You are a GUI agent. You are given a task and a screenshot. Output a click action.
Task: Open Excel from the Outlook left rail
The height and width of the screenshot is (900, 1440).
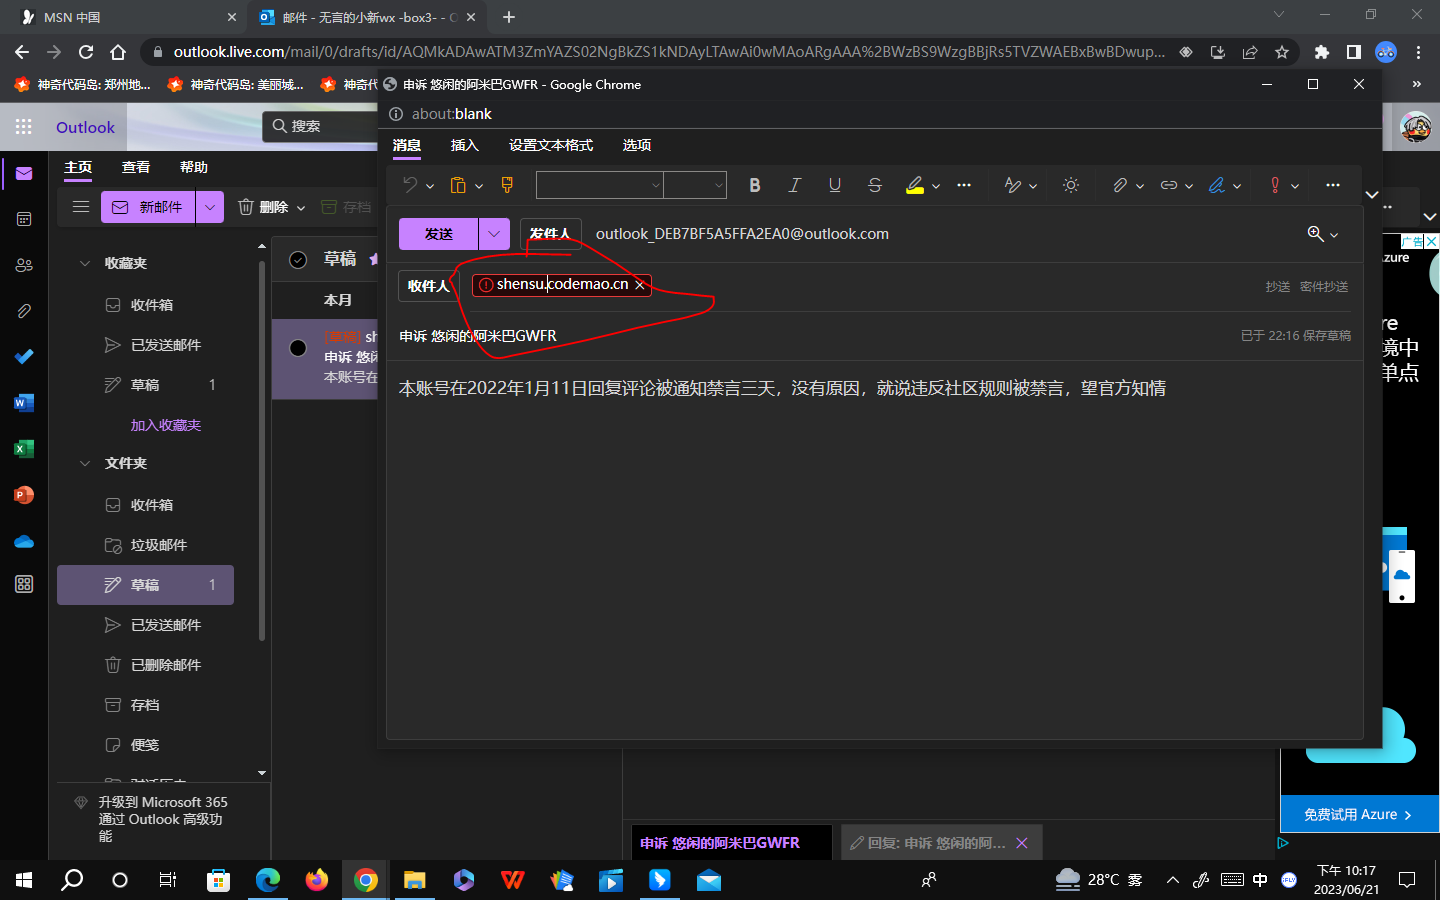click(x=24, y=449)
